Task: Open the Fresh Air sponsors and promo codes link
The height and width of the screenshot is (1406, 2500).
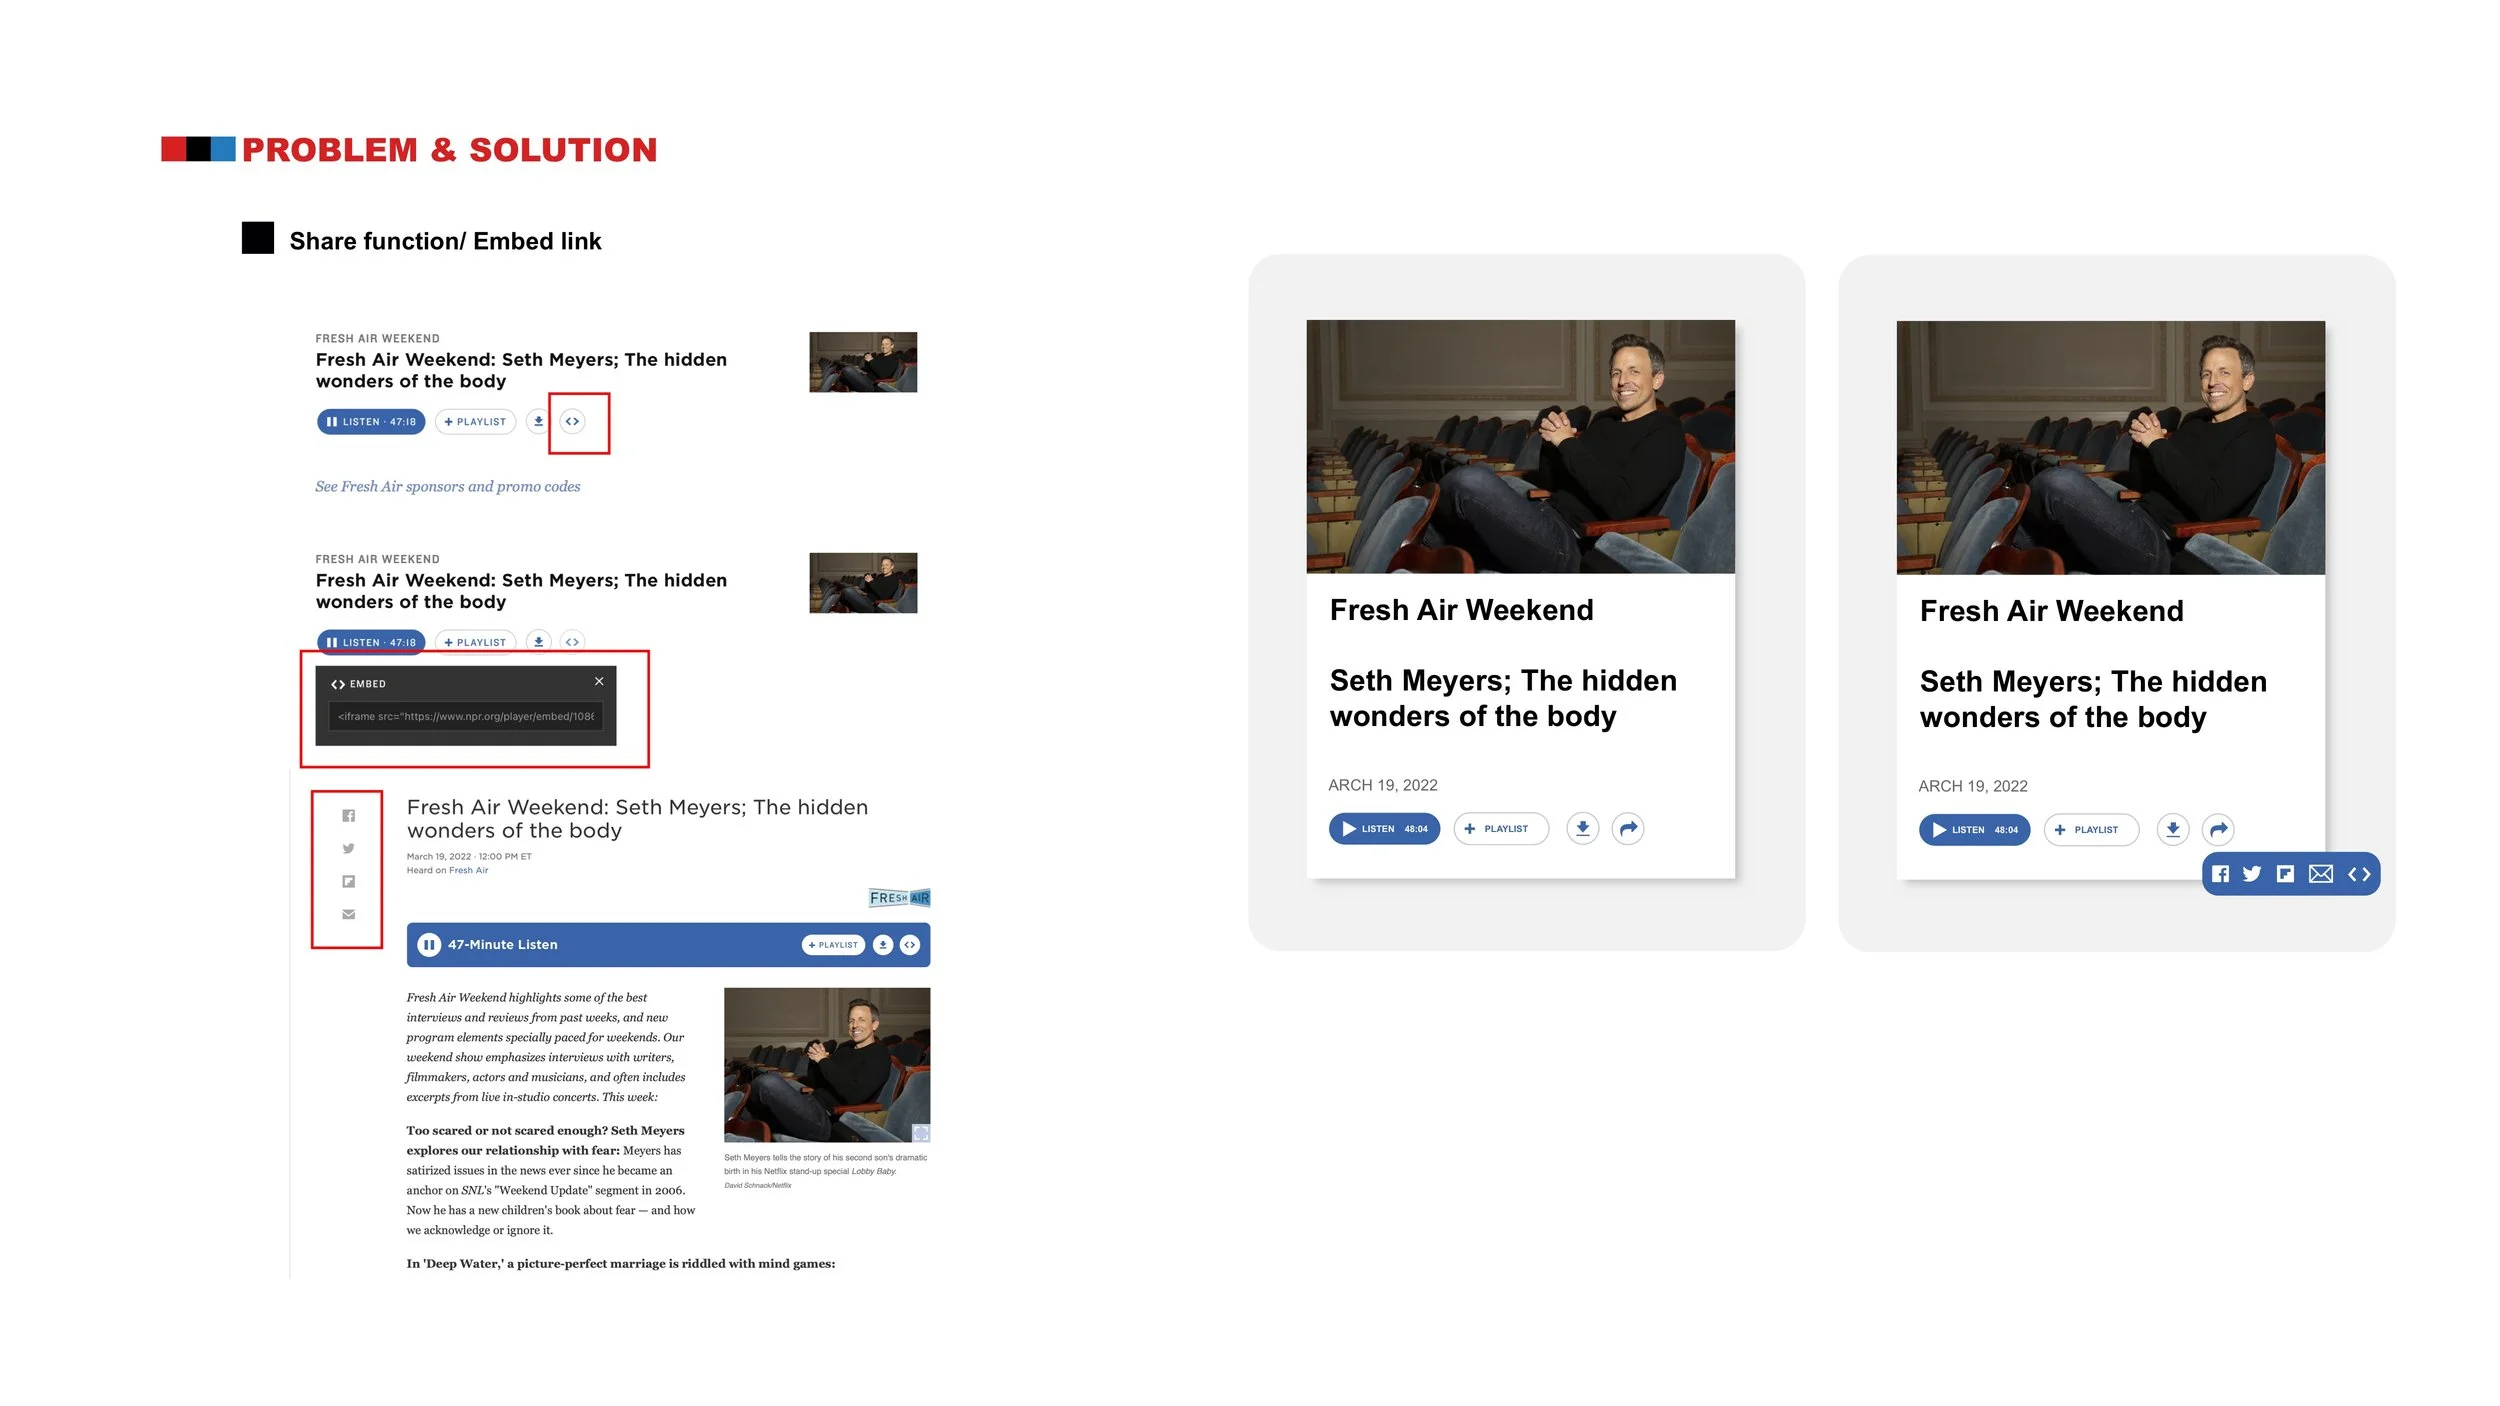Action: click(447, 487)
